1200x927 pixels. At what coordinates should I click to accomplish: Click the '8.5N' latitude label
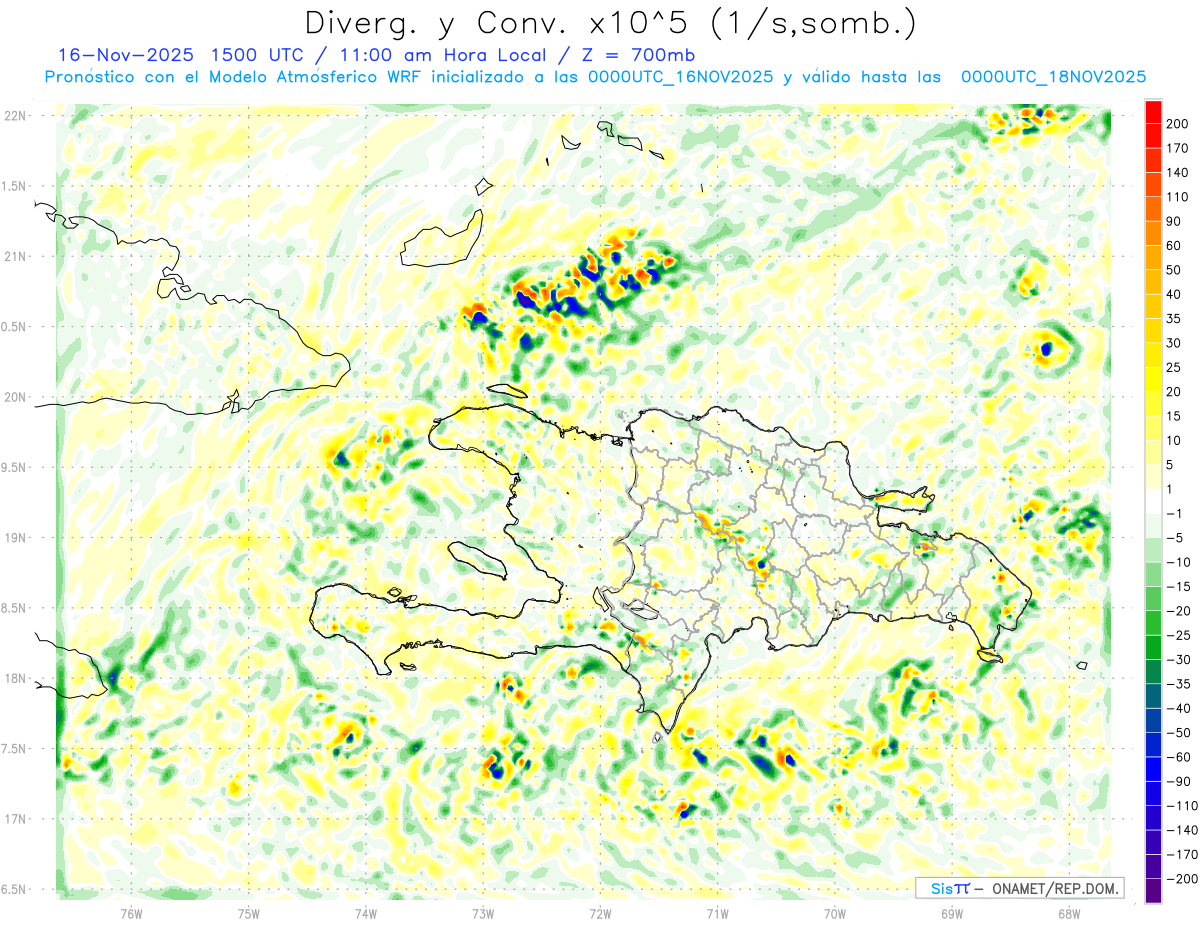coord(15,608)
